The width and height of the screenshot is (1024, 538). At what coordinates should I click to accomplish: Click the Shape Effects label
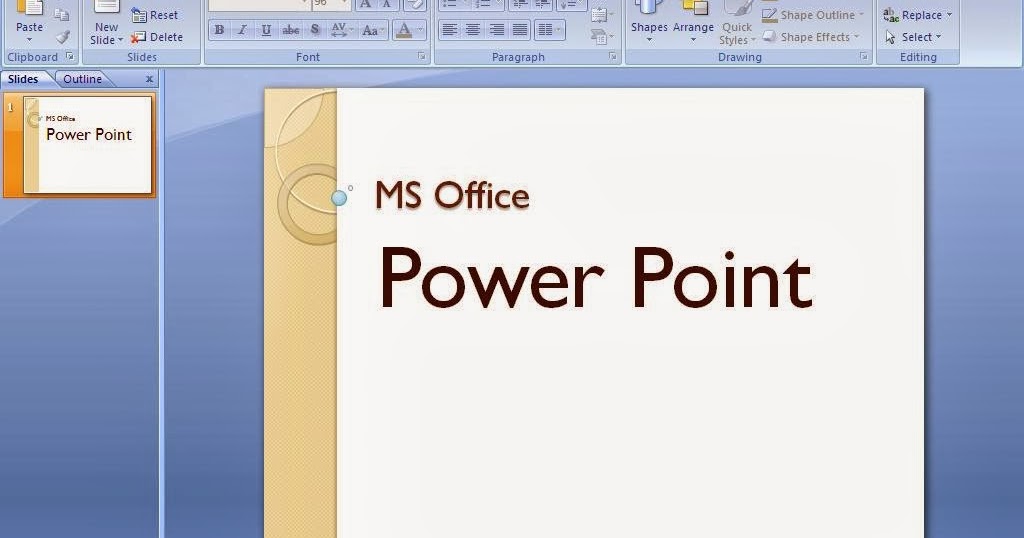[815, 37]
